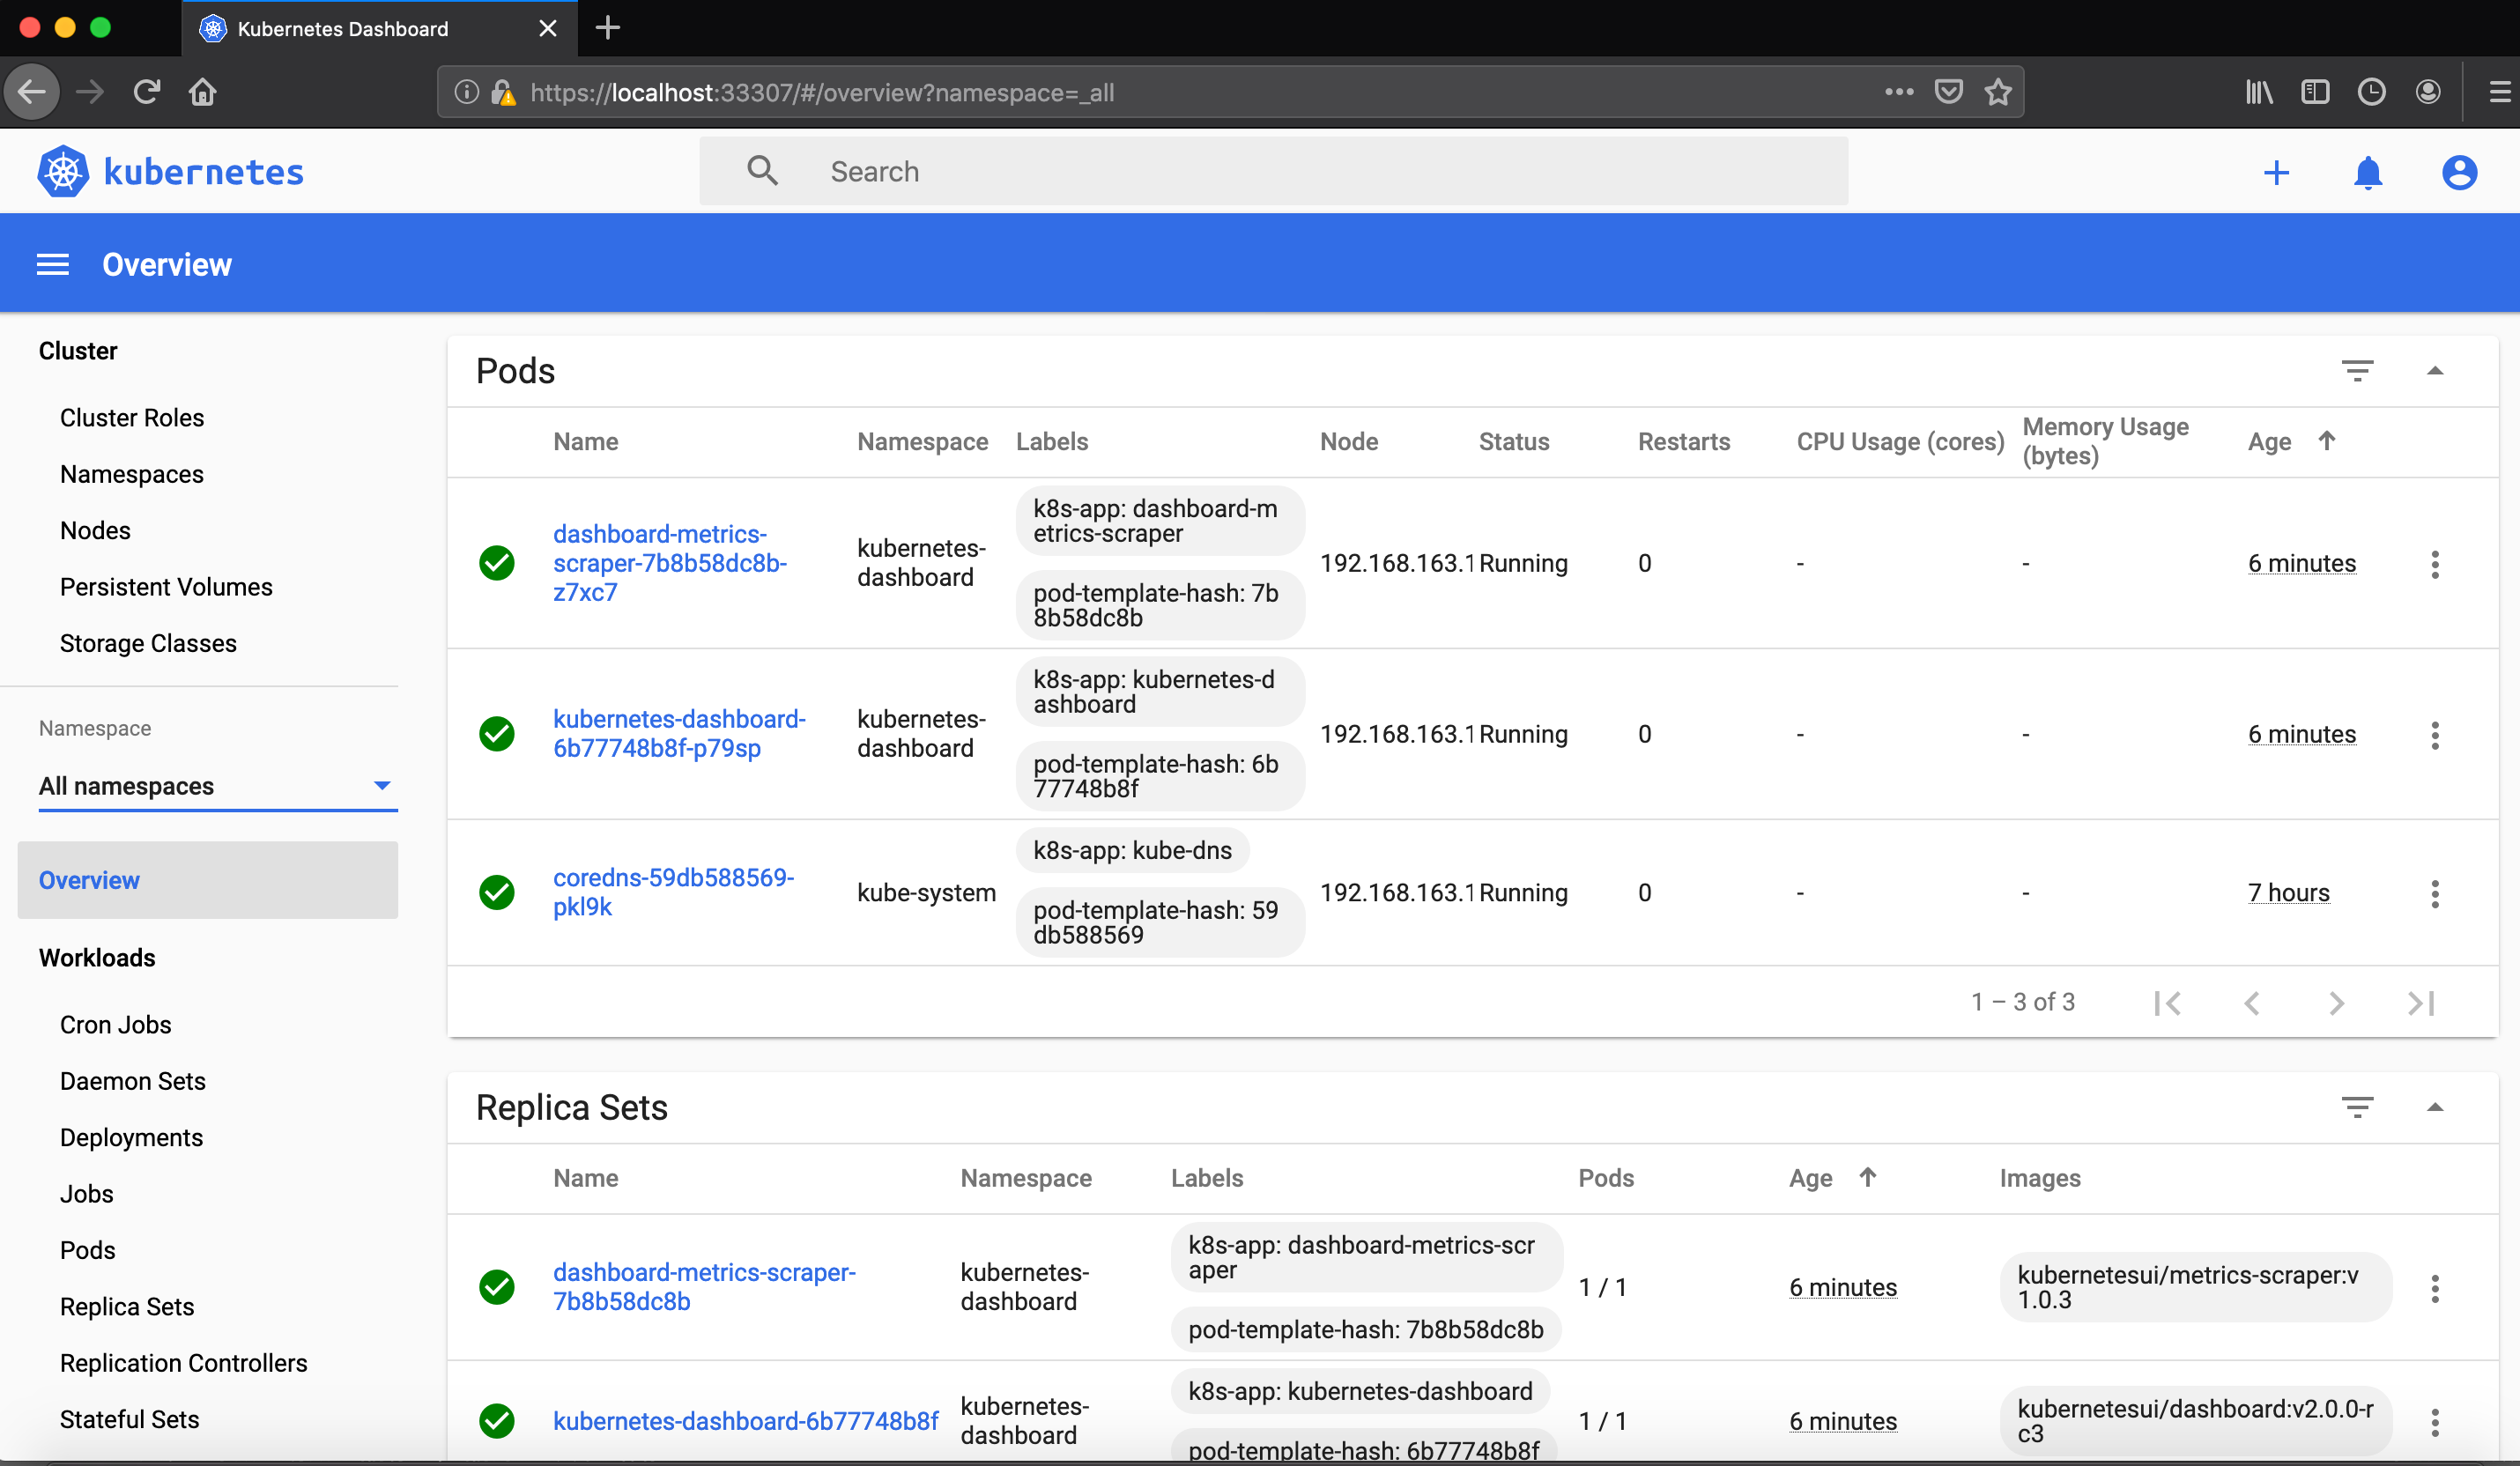Open the search field magnifier icon
This screenshot has width=2520, height=1466.
point(761,170)
